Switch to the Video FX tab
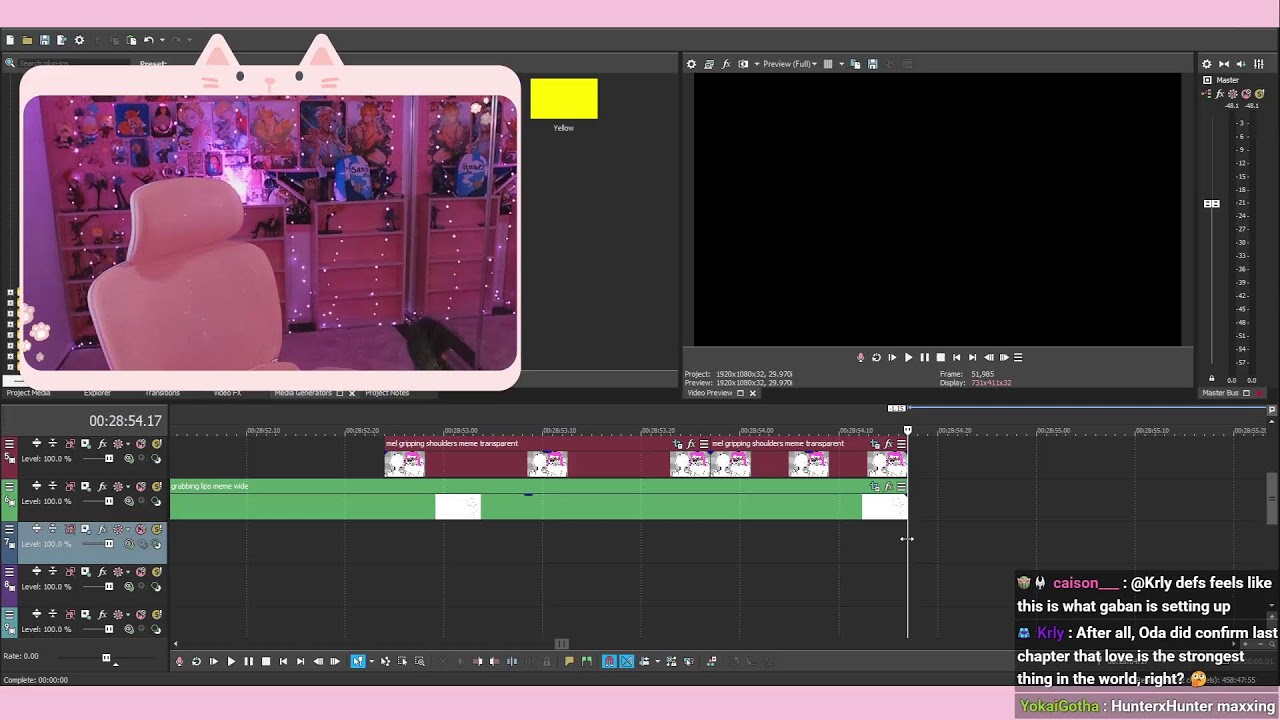 tap(227, 393)
